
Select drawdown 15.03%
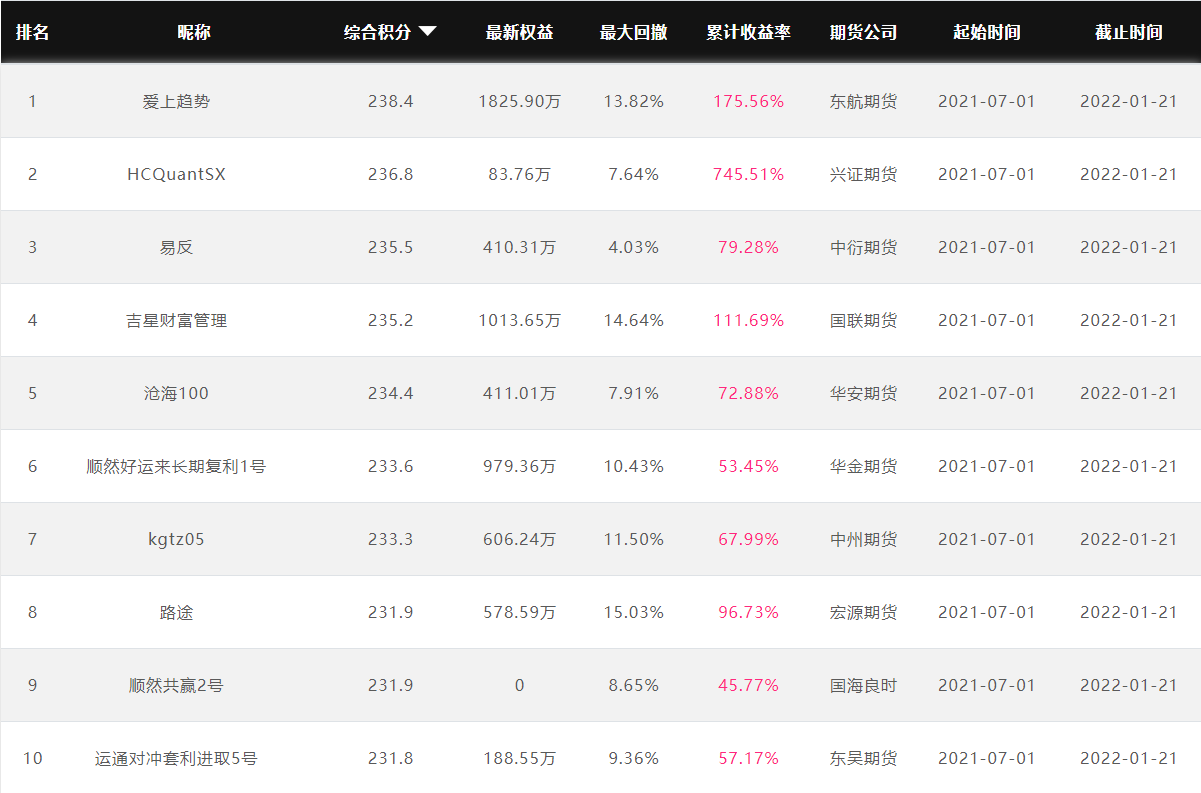[x=633, y=612]
